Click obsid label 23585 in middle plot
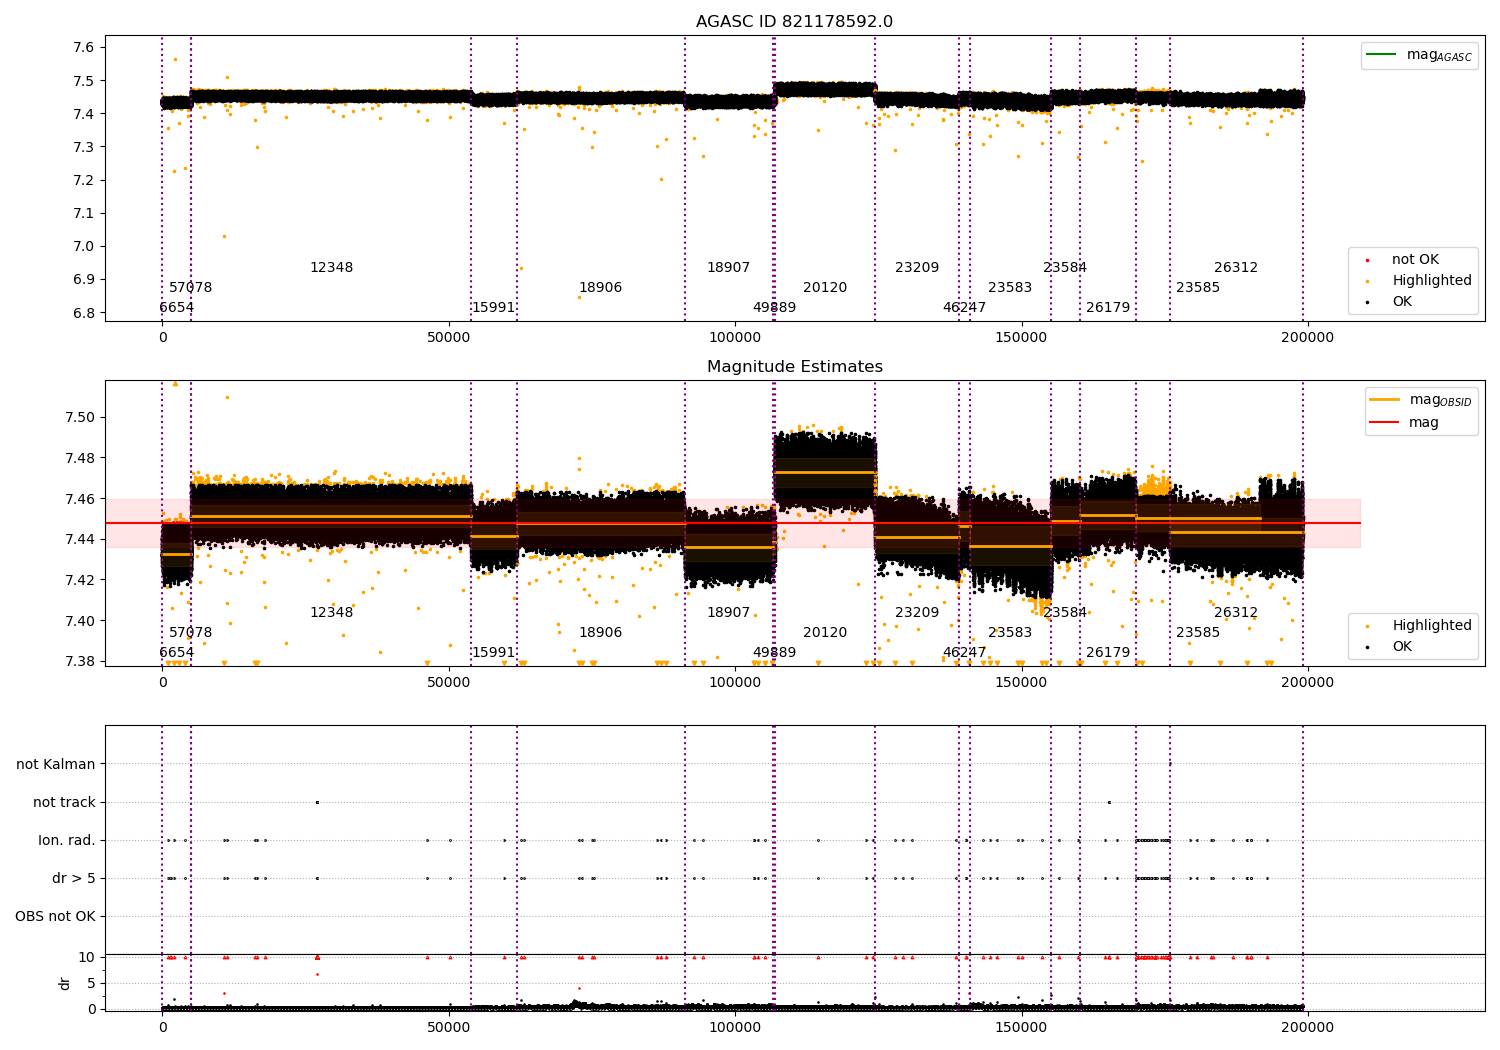This screenshot has width=1500, height=1050. point(1198,633)
